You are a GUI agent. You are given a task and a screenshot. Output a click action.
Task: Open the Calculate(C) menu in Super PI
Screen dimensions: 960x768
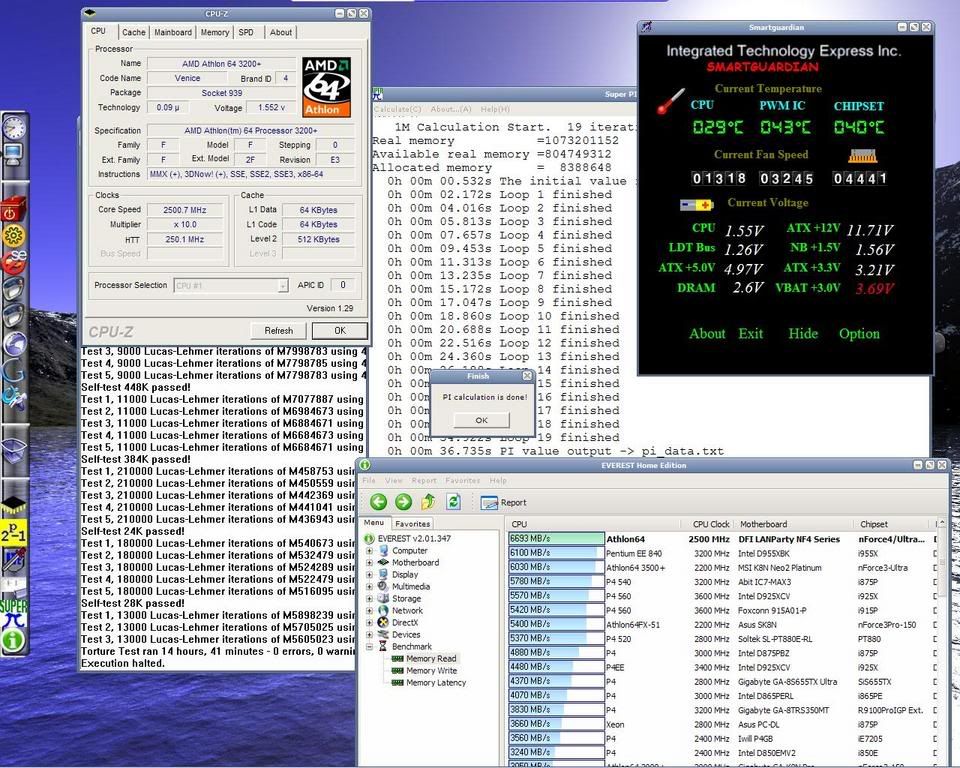[x=397, y=109]
